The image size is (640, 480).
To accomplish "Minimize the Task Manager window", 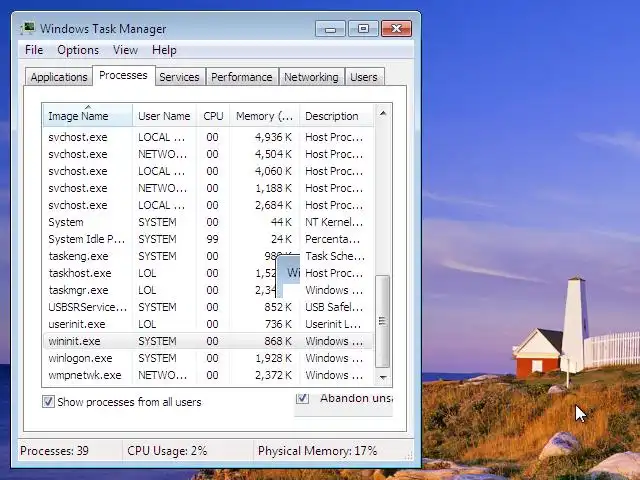I will (x=331, y=29).
